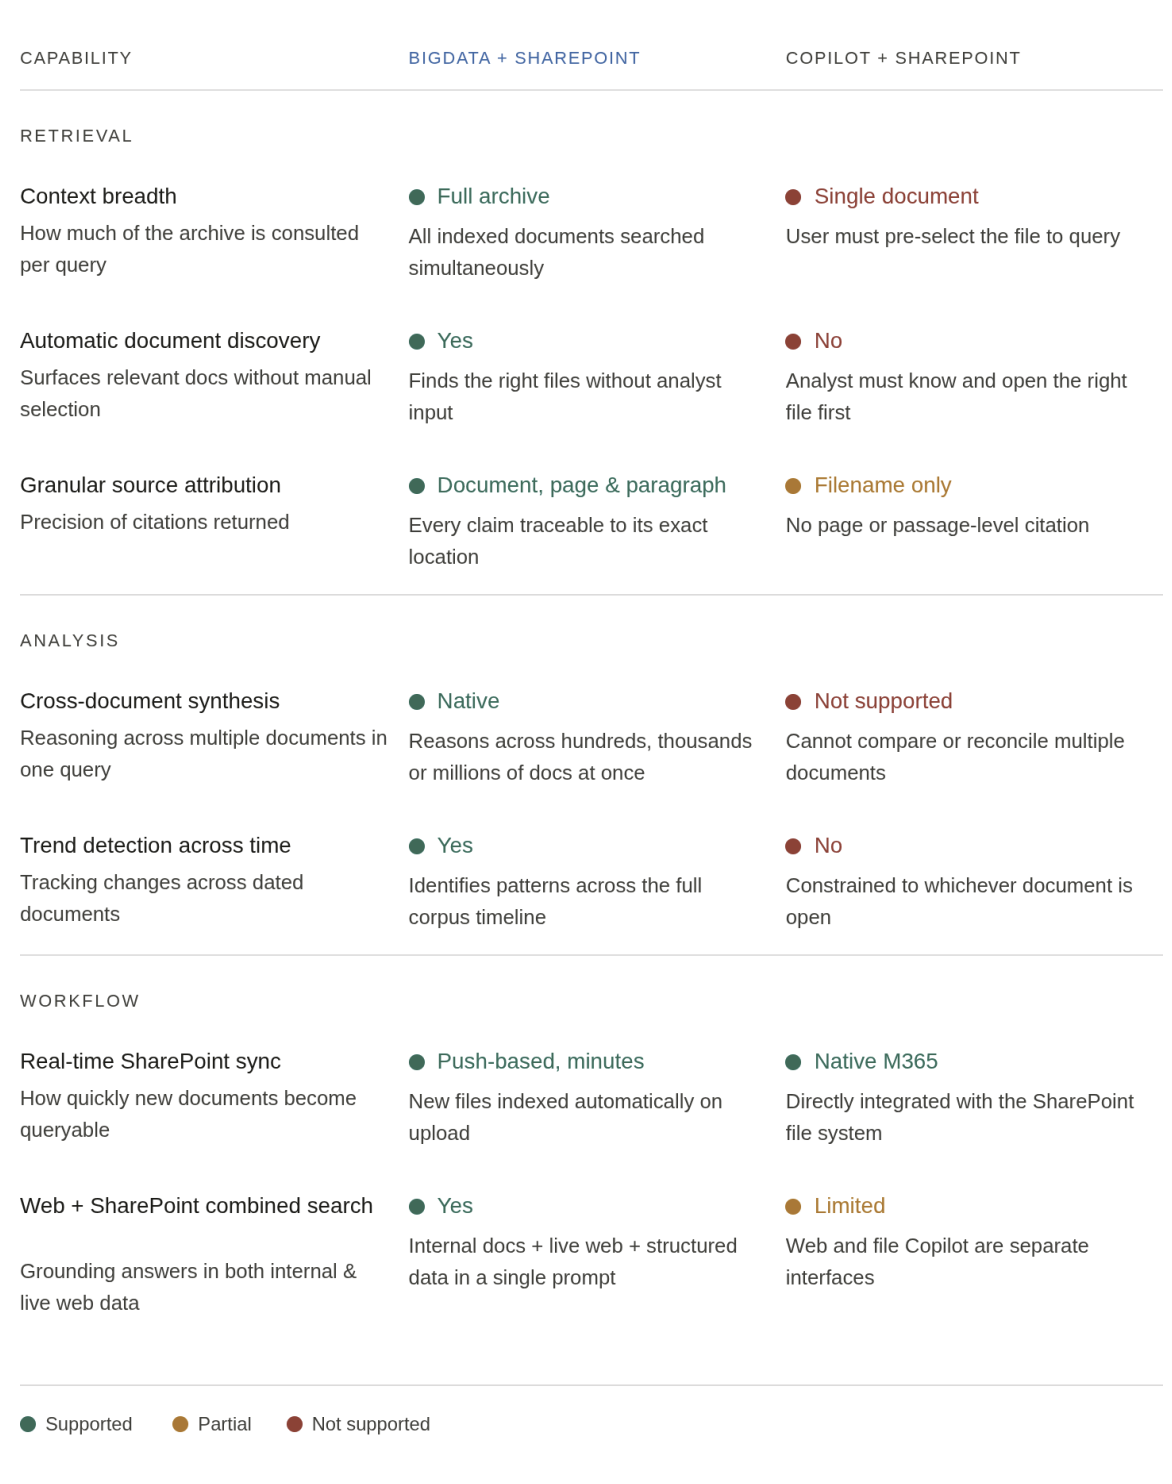This screenshot has width=1172, height=1484.
Task: Click the Supported legend green swatch
Action: (x=28, y=1424)
